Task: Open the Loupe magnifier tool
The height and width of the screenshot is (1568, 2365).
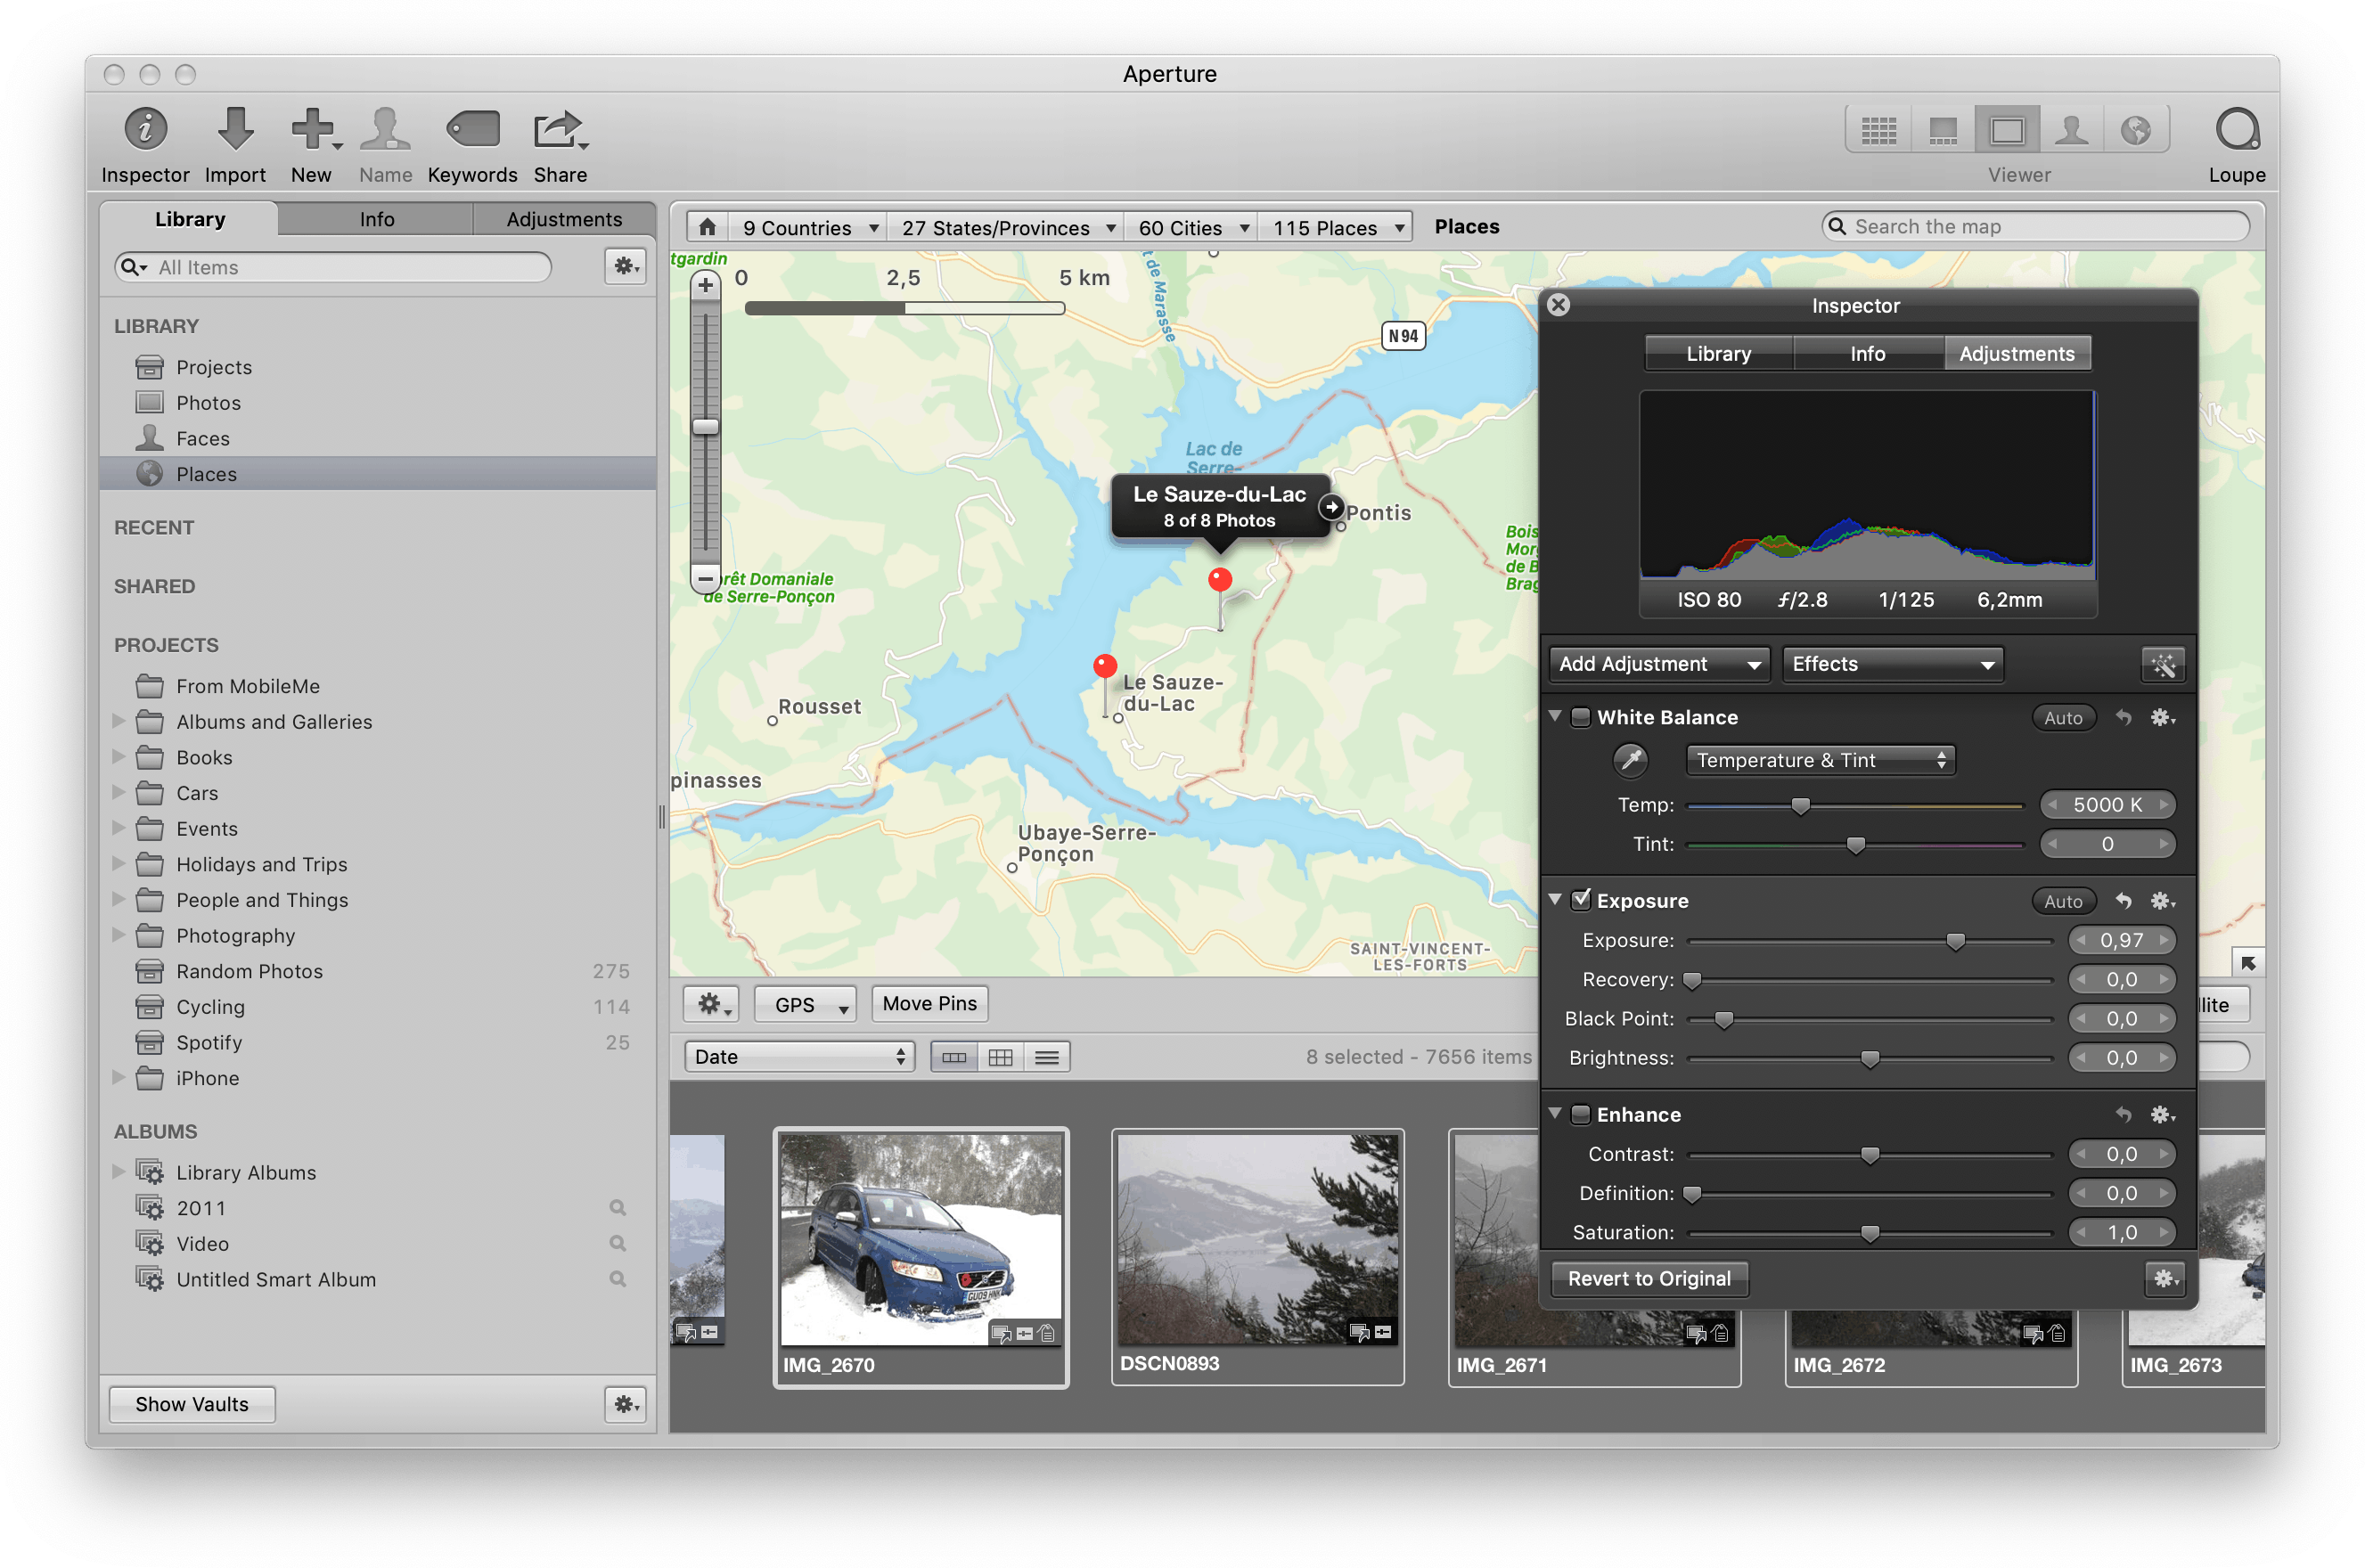Action: point(2236,131)
